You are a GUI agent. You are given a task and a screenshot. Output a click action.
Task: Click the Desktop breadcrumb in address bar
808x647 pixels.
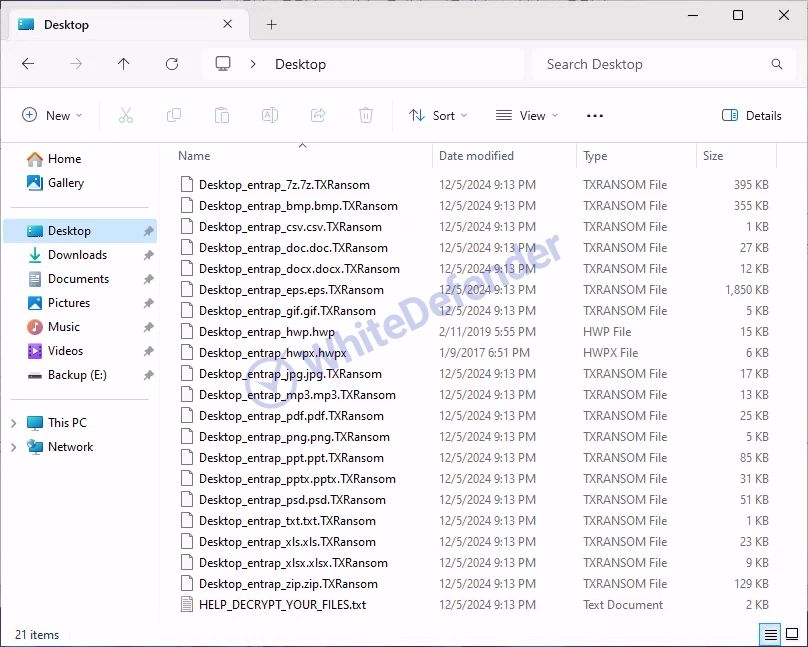point(300,64)
